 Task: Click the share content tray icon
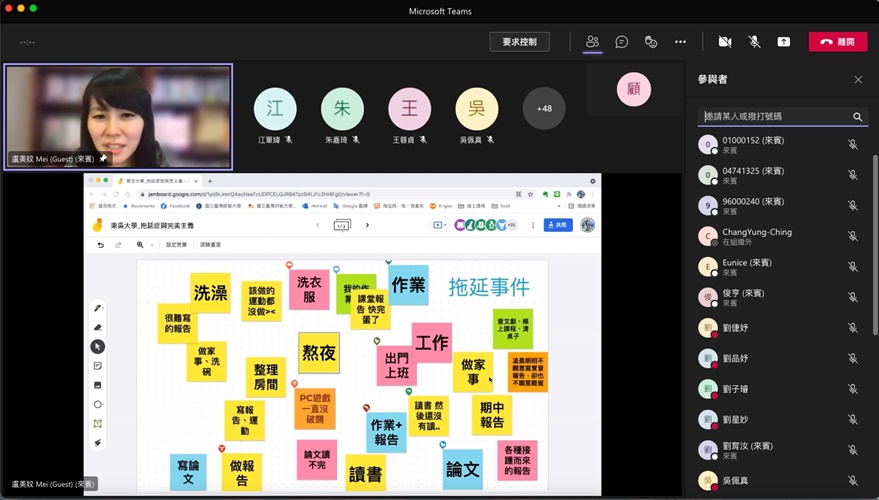point(783,42)
